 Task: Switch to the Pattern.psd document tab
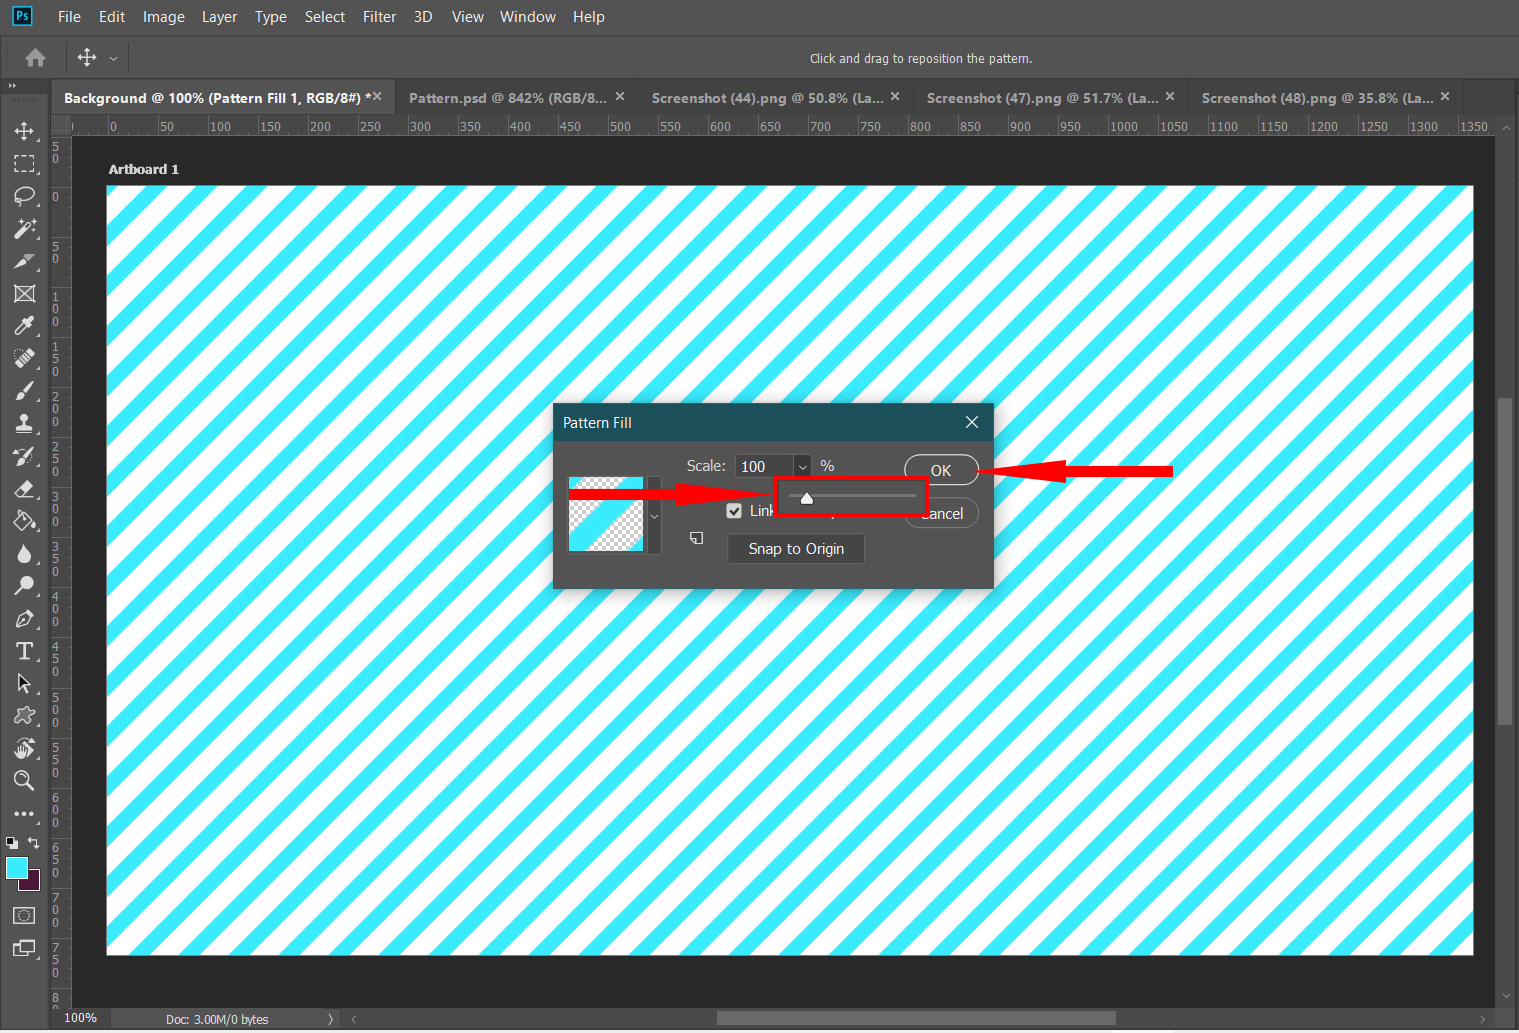tap(507, 98)
